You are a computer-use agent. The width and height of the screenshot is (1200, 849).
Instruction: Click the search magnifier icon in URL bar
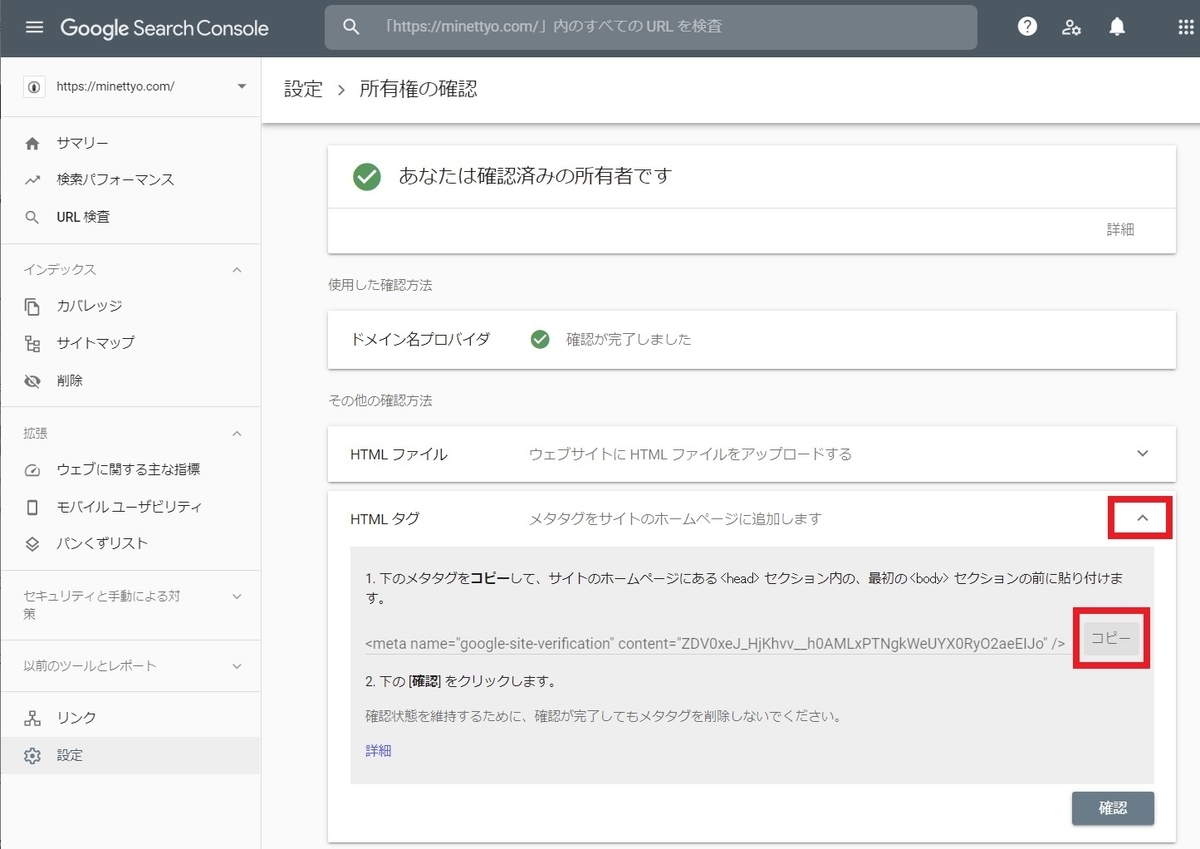click(351, 27)
